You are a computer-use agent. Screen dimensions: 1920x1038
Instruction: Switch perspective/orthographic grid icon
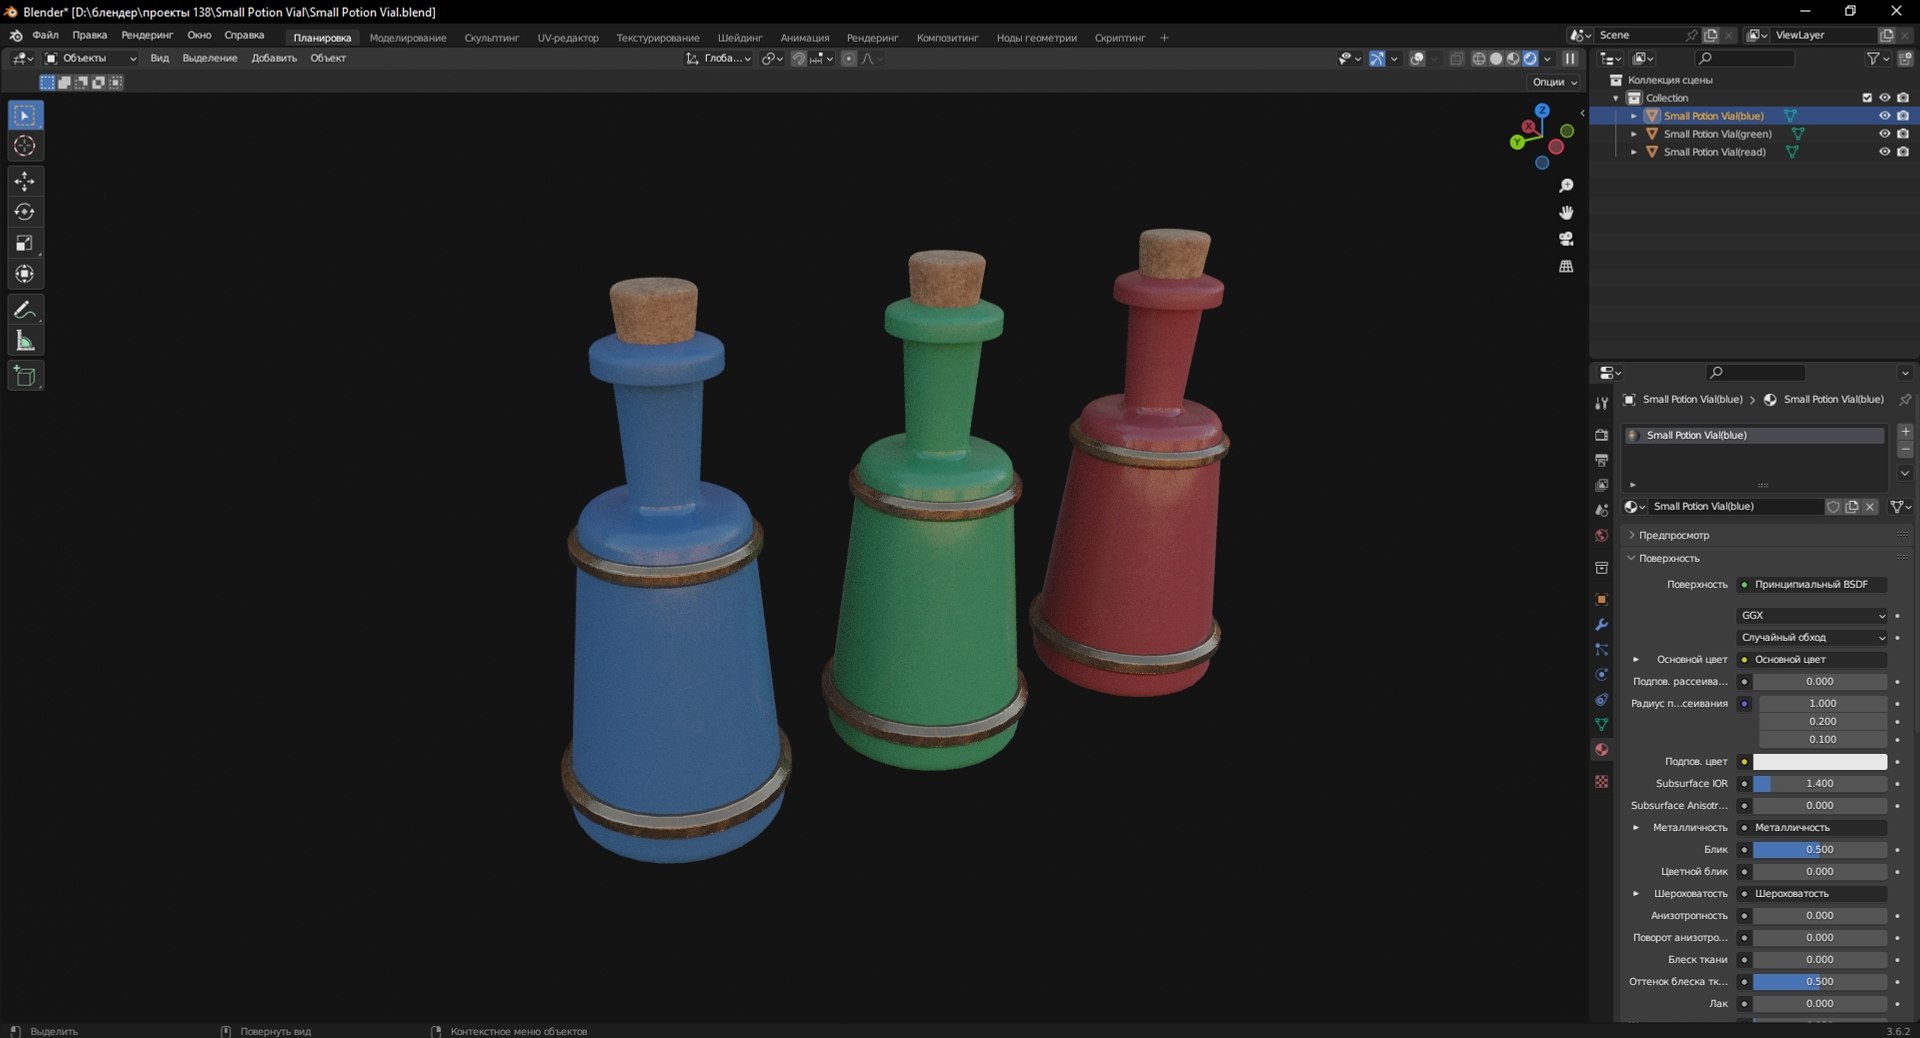1566,266
